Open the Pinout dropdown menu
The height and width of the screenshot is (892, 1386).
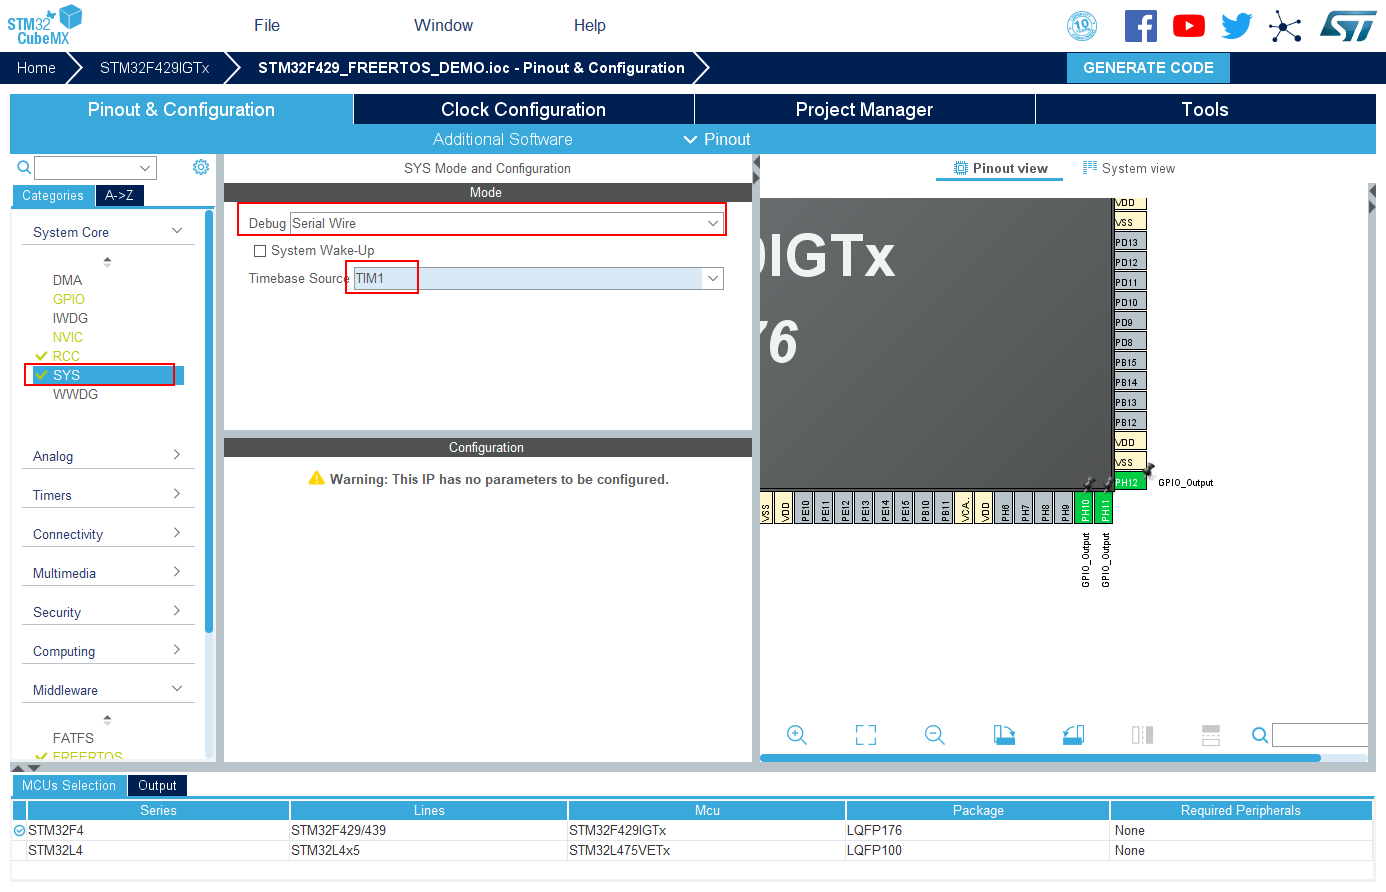click(717, 139)
